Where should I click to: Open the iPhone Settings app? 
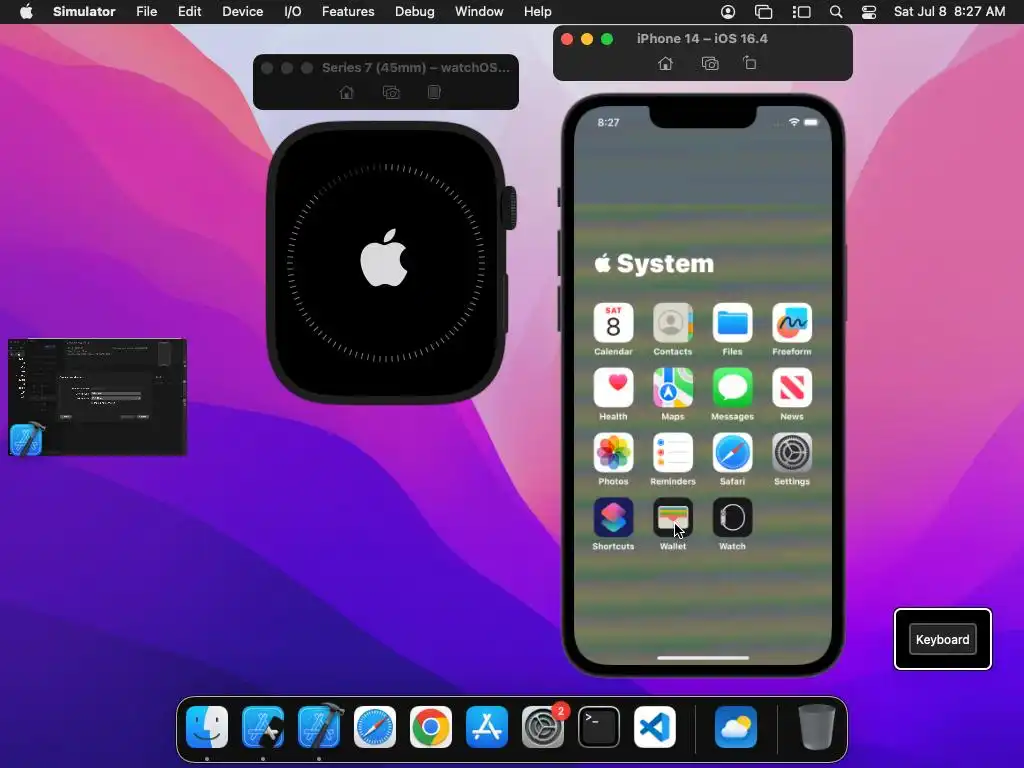click(792, 453)
